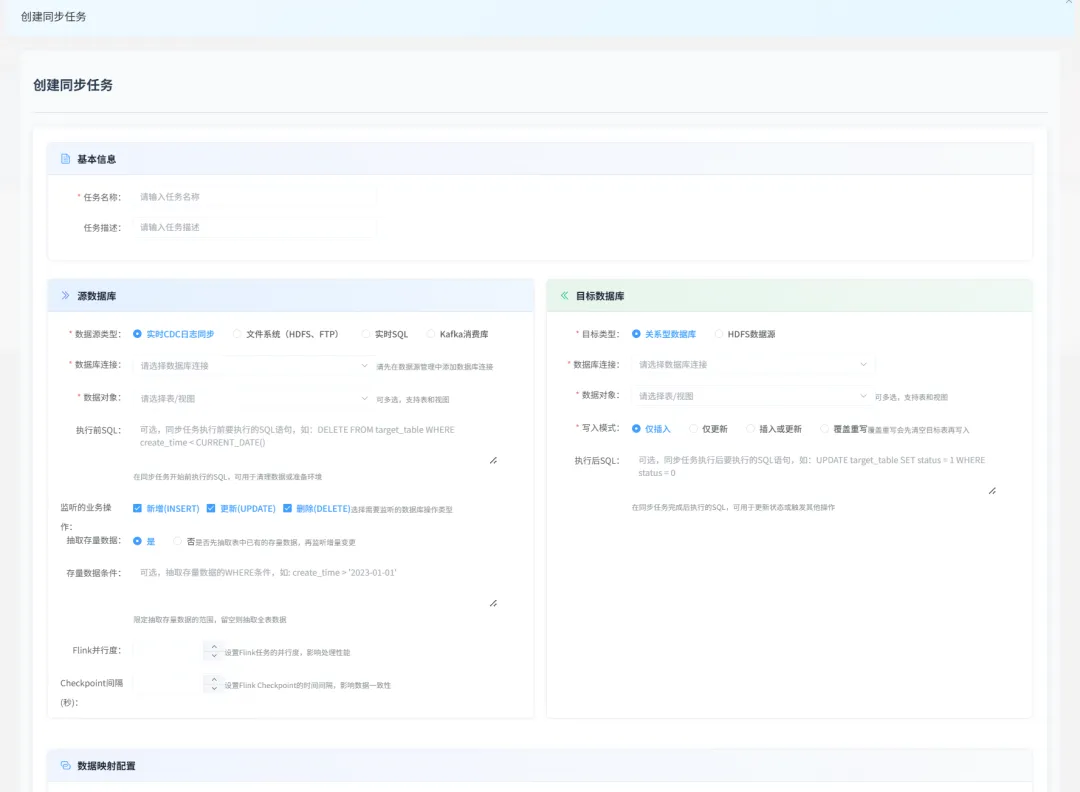This screenshot has height=792, width=1080.
Task: Decrease Checkpoint间隔 with the down arrow
Action: (214, 689)
